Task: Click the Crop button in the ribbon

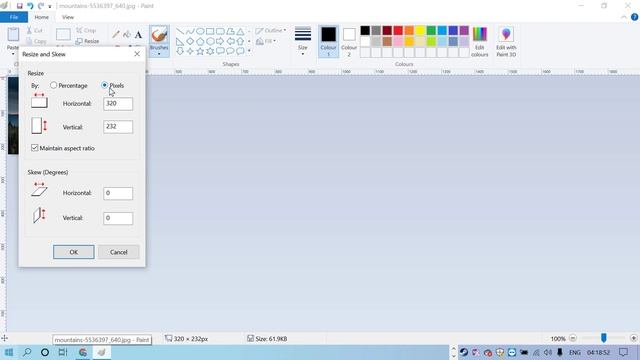Action: [86, 31]
